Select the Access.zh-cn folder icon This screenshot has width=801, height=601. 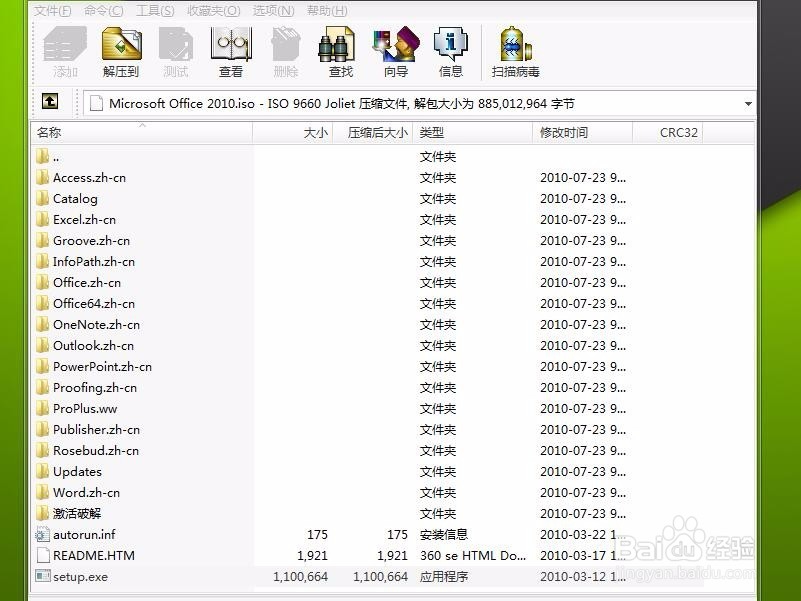pyautogui.click(x=43, y=177)
